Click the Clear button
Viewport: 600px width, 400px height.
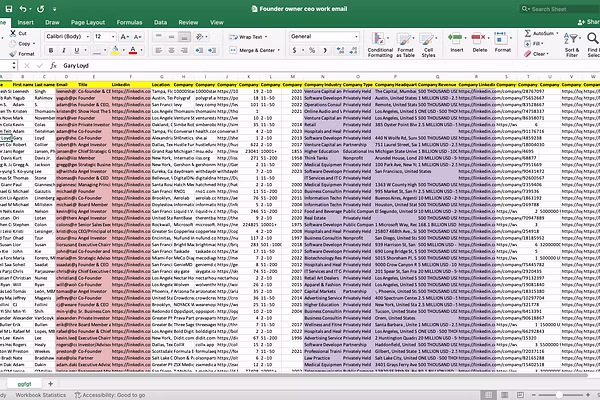point(535,54)
